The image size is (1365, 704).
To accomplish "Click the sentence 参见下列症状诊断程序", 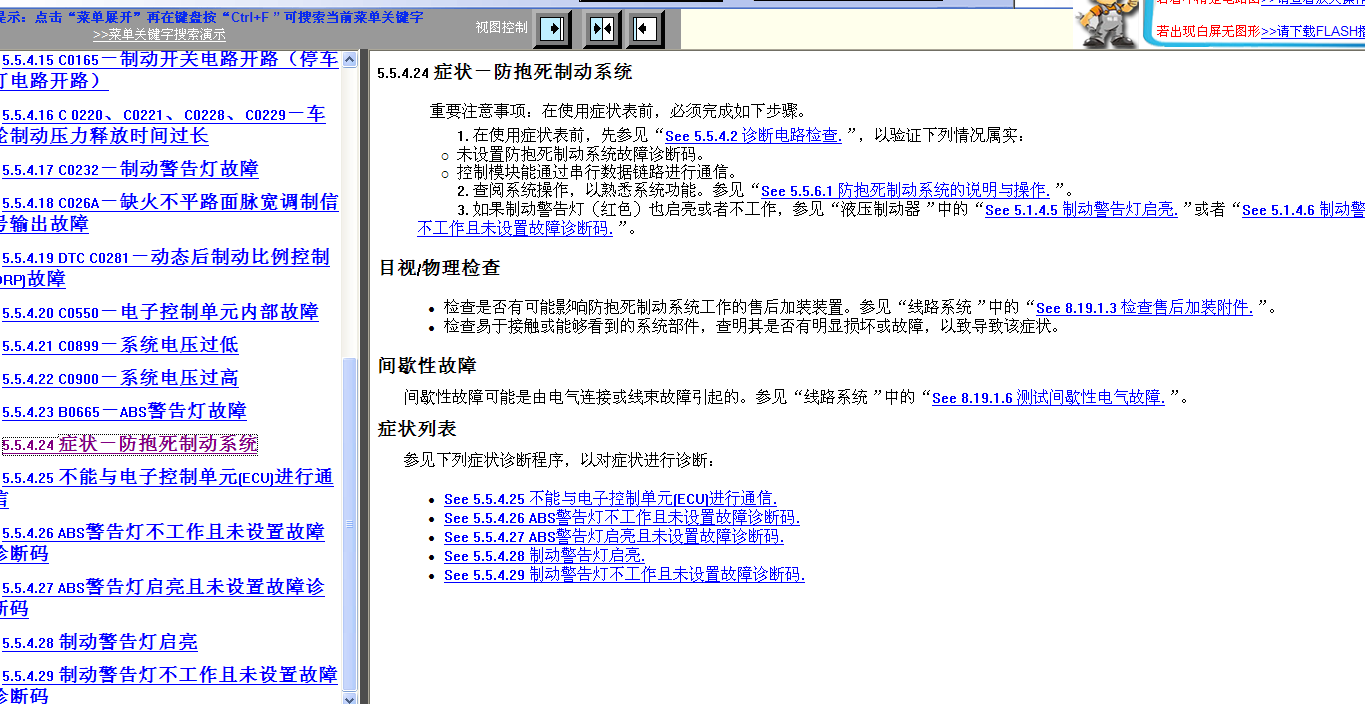I will [560, 460].
